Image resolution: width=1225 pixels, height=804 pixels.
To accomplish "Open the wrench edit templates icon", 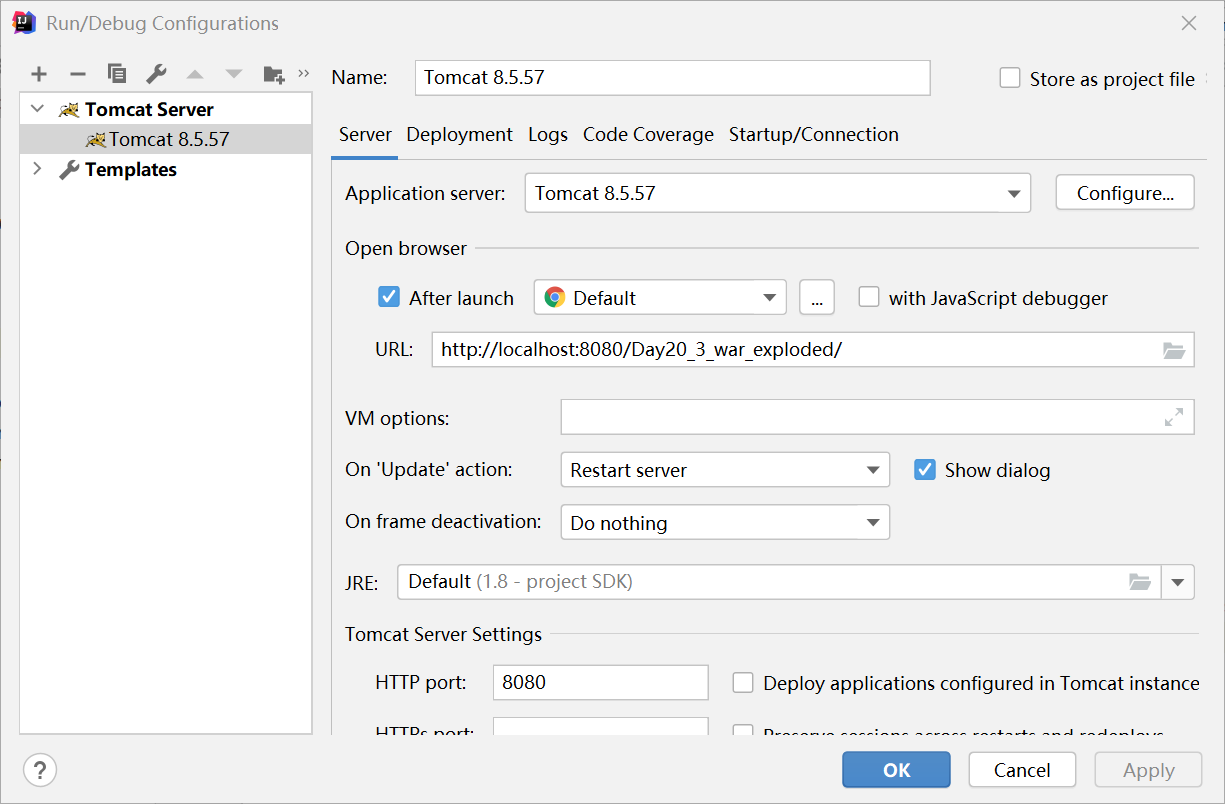I will point(156,74).
